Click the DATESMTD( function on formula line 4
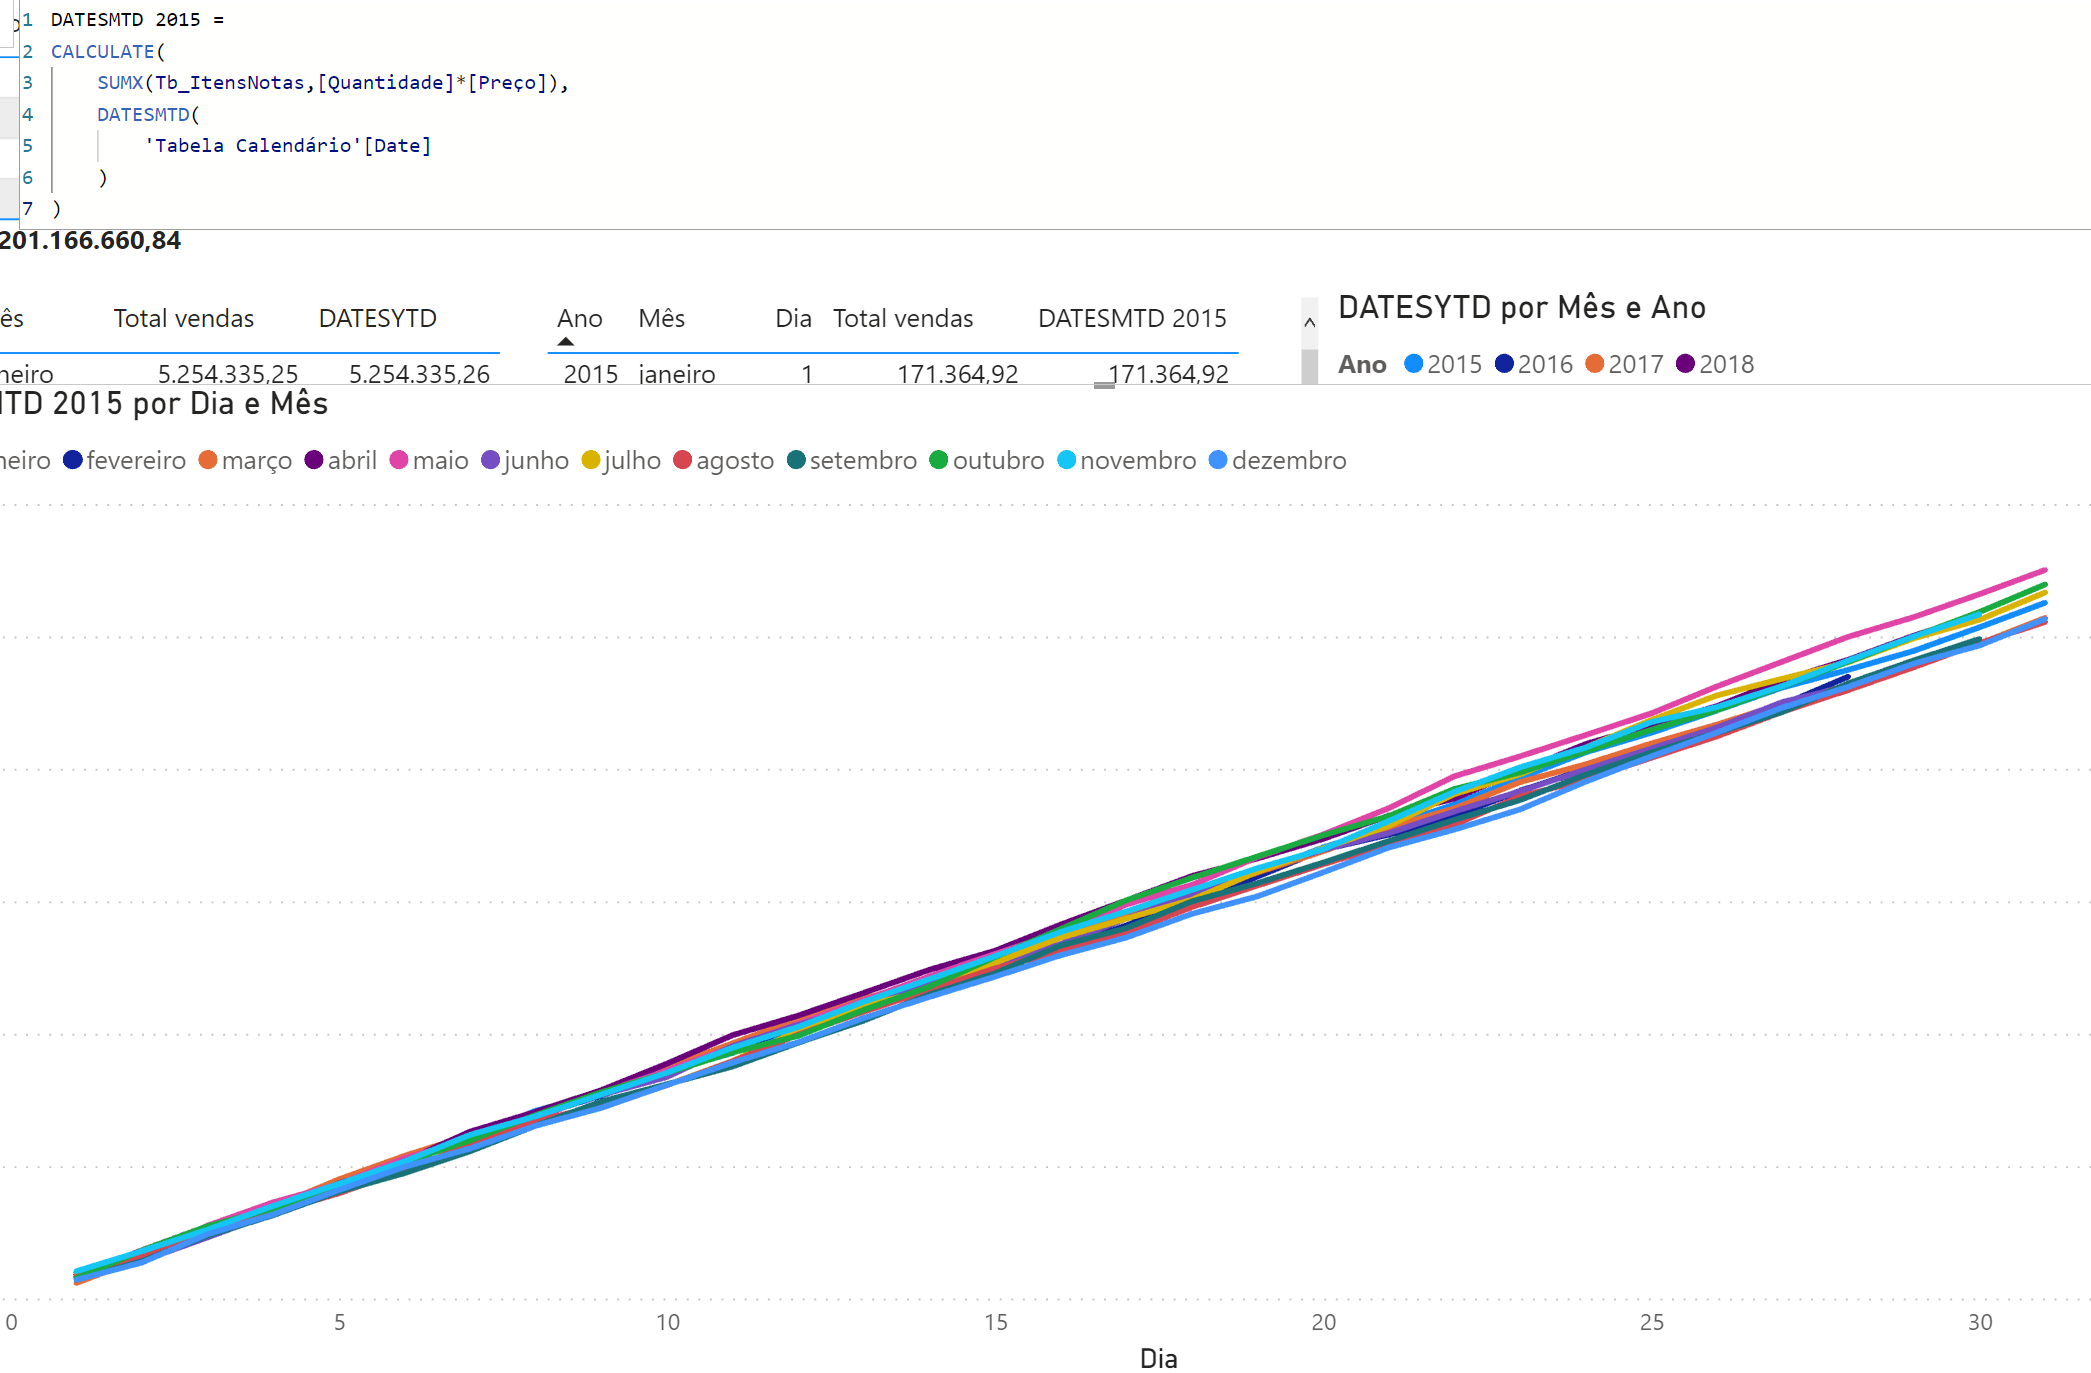The image size is (2091, 1373). point(148,115)
